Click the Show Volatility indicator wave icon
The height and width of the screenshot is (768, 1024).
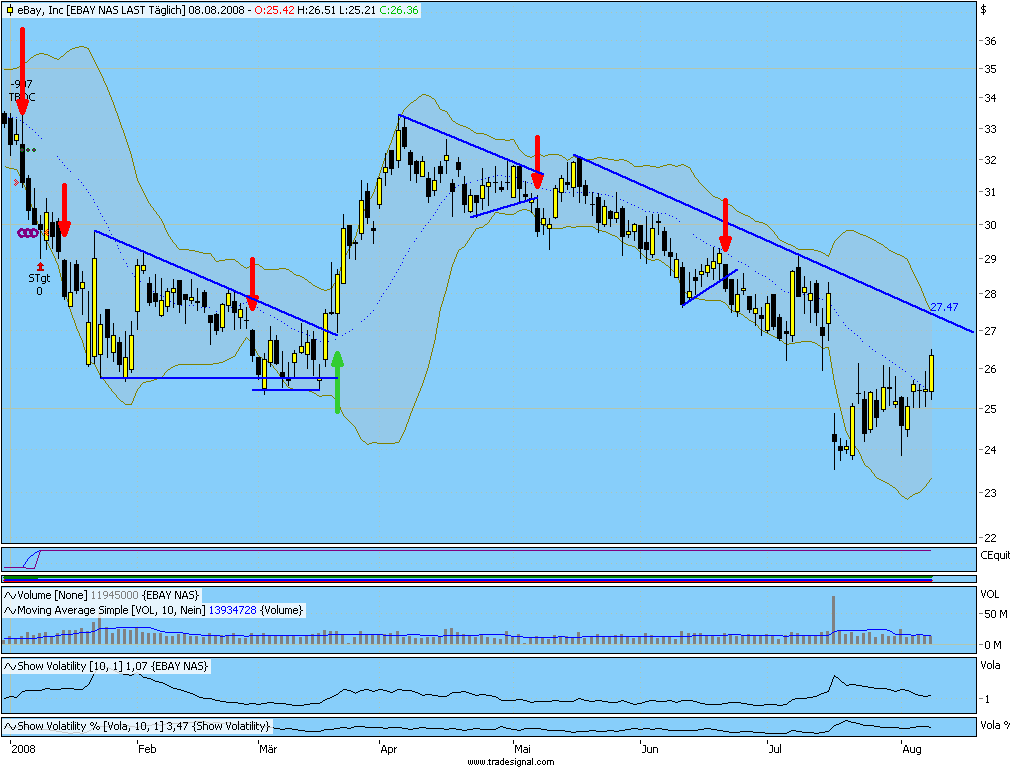[x=10, y=666]
